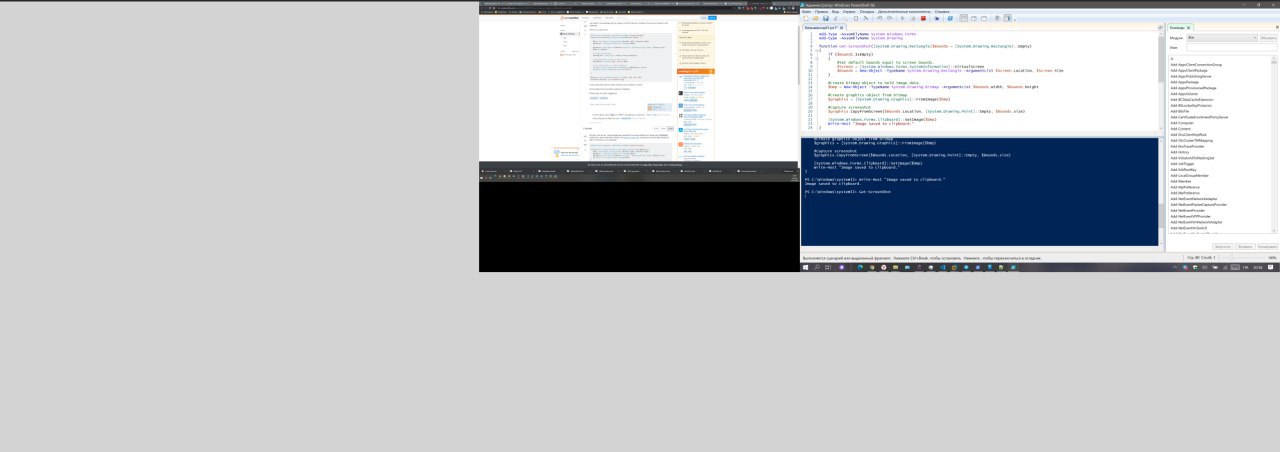Paste from clipboard using the ISE toolbar icon
This screenshot has height=452, width=1280.
coord(856,18)
